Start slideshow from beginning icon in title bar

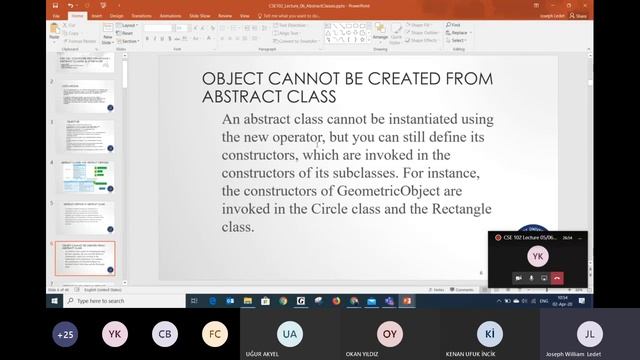click(x=103, y=5)
